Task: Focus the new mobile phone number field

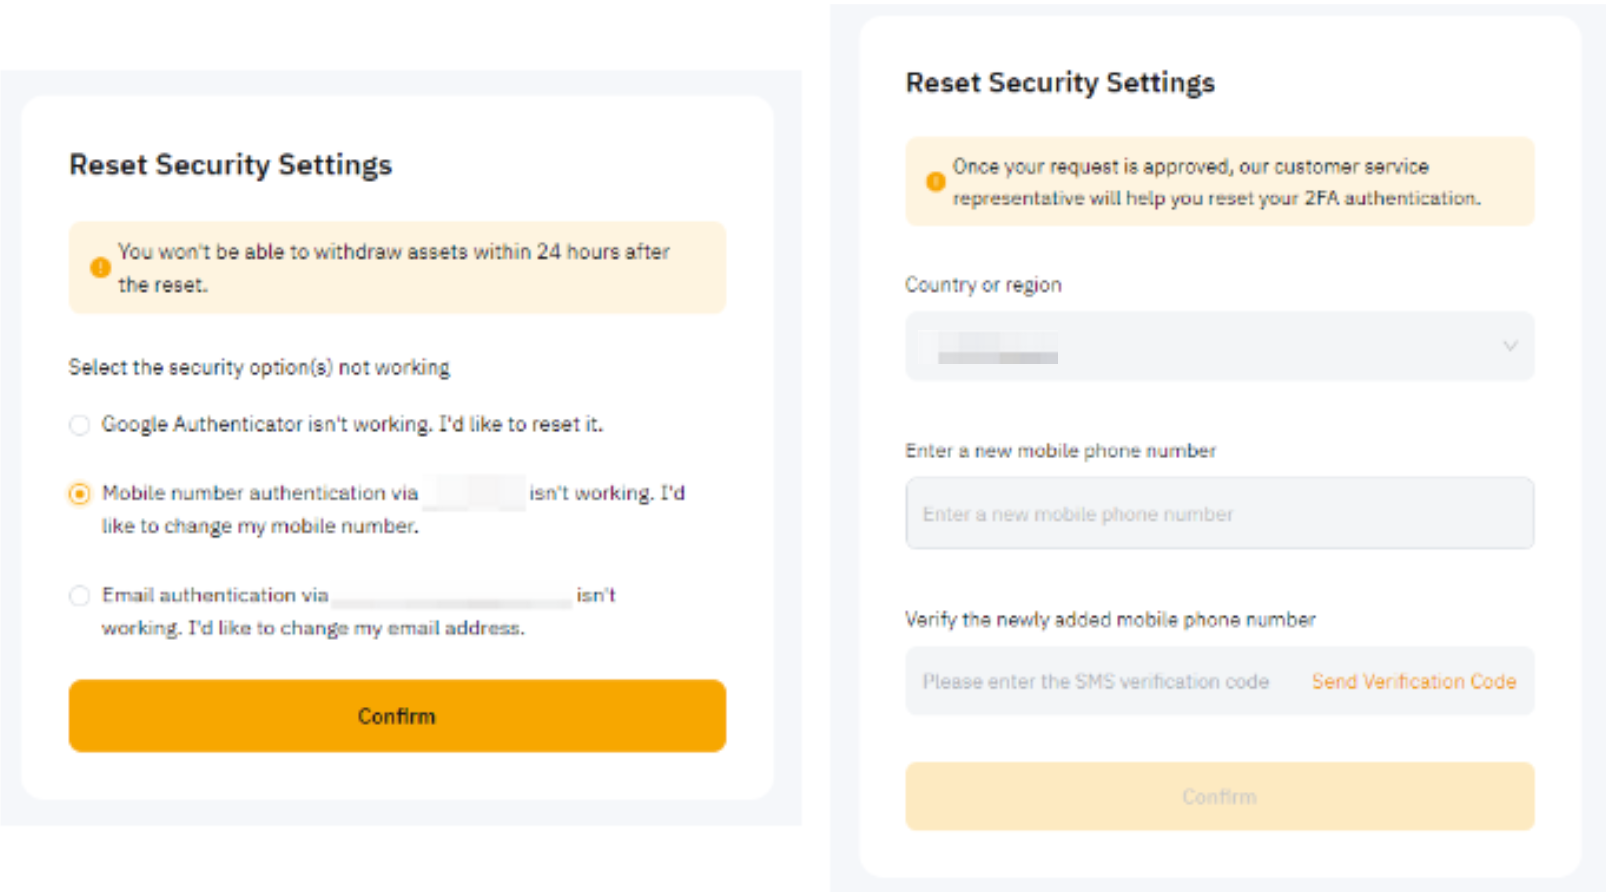Action: 1218,514
